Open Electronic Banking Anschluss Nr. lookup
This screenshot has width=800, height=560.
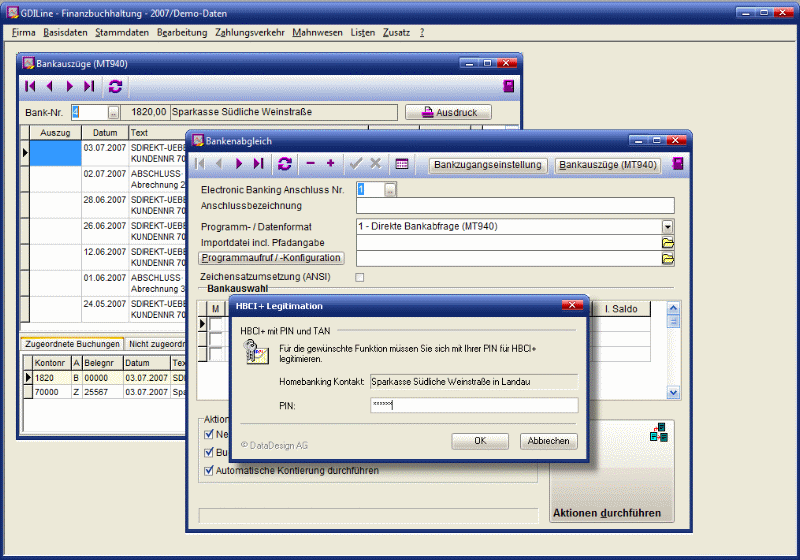click(x=390, y=189)
